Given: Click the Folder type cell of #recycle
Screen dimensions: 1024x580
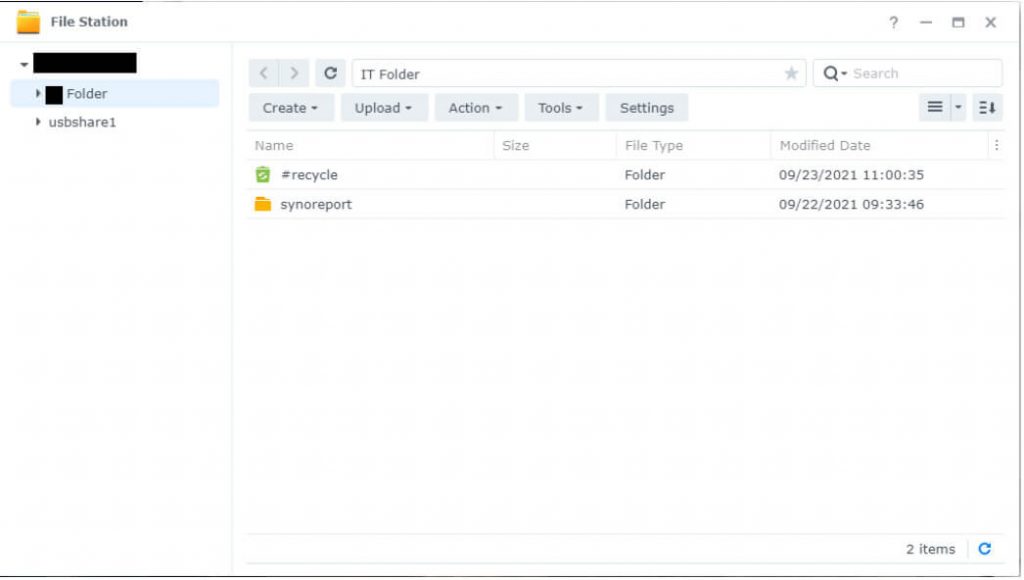Looking at the screenshot, I should coord(645,174).
